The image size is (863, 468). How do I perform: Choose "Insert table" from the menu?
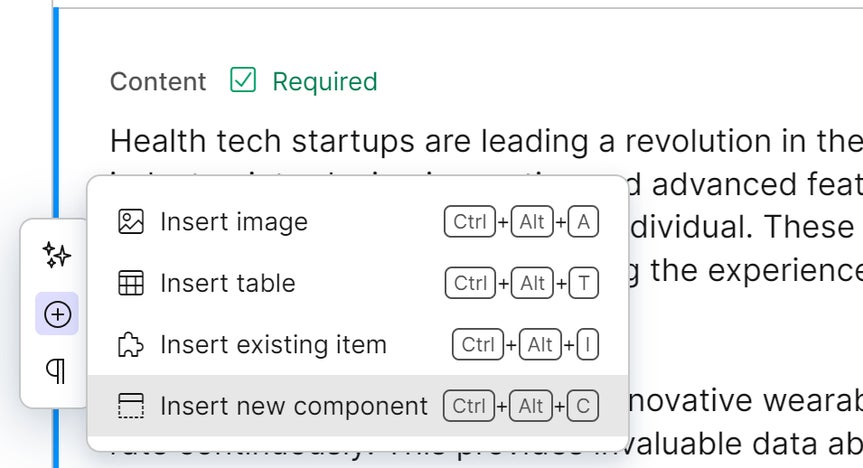pyautogui.click(x=228, y=283)
